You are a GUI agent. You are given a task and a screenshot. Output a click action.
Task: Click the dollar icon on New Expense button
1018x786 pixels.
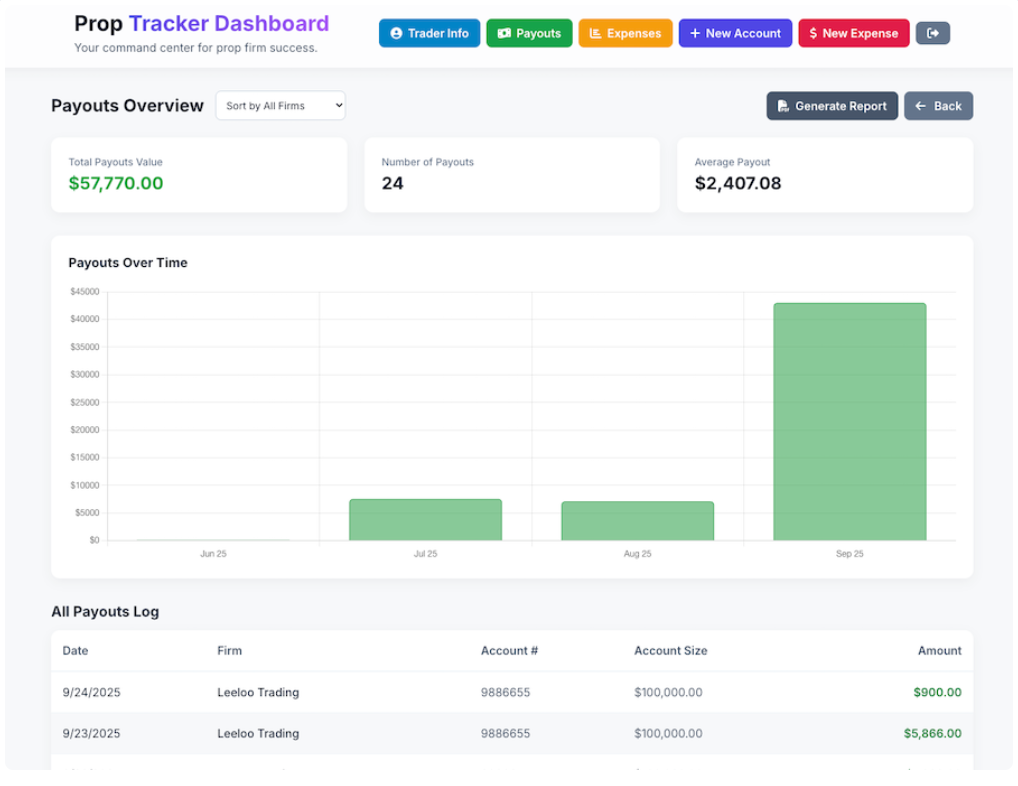pos(813,33)
